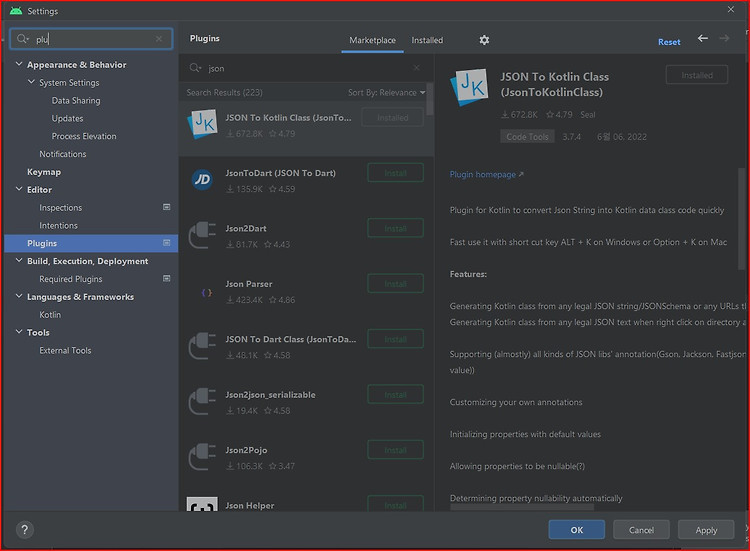Click the Json Helper plugin icon
This screenshot has width=750, height=551.
202,504
